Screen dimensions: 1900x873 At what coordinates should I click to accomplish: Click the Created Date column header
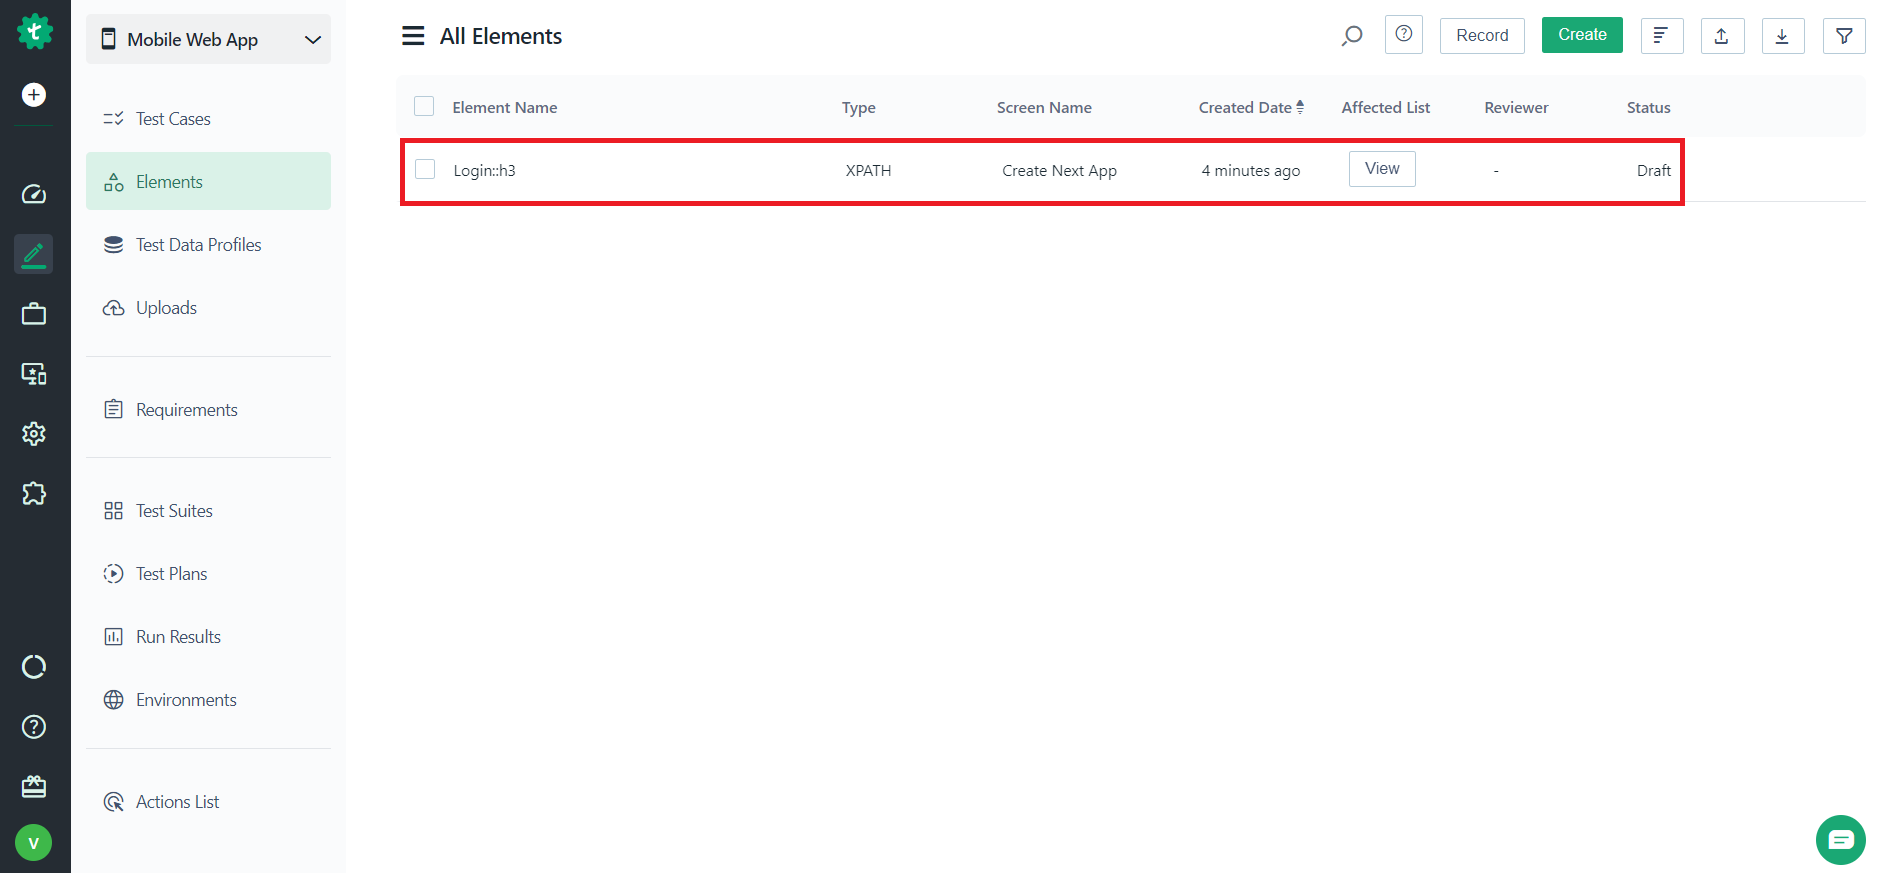[x=1245, y=108]
